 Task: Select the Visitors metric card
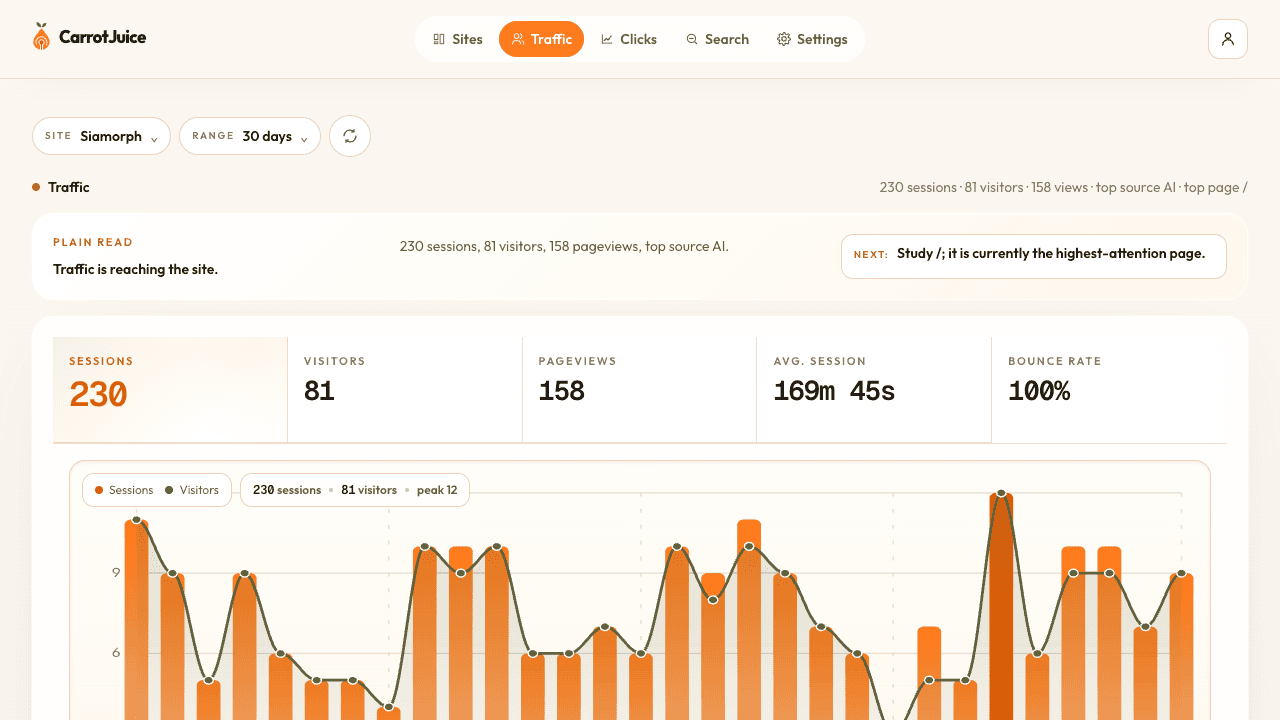click(405, 389)
